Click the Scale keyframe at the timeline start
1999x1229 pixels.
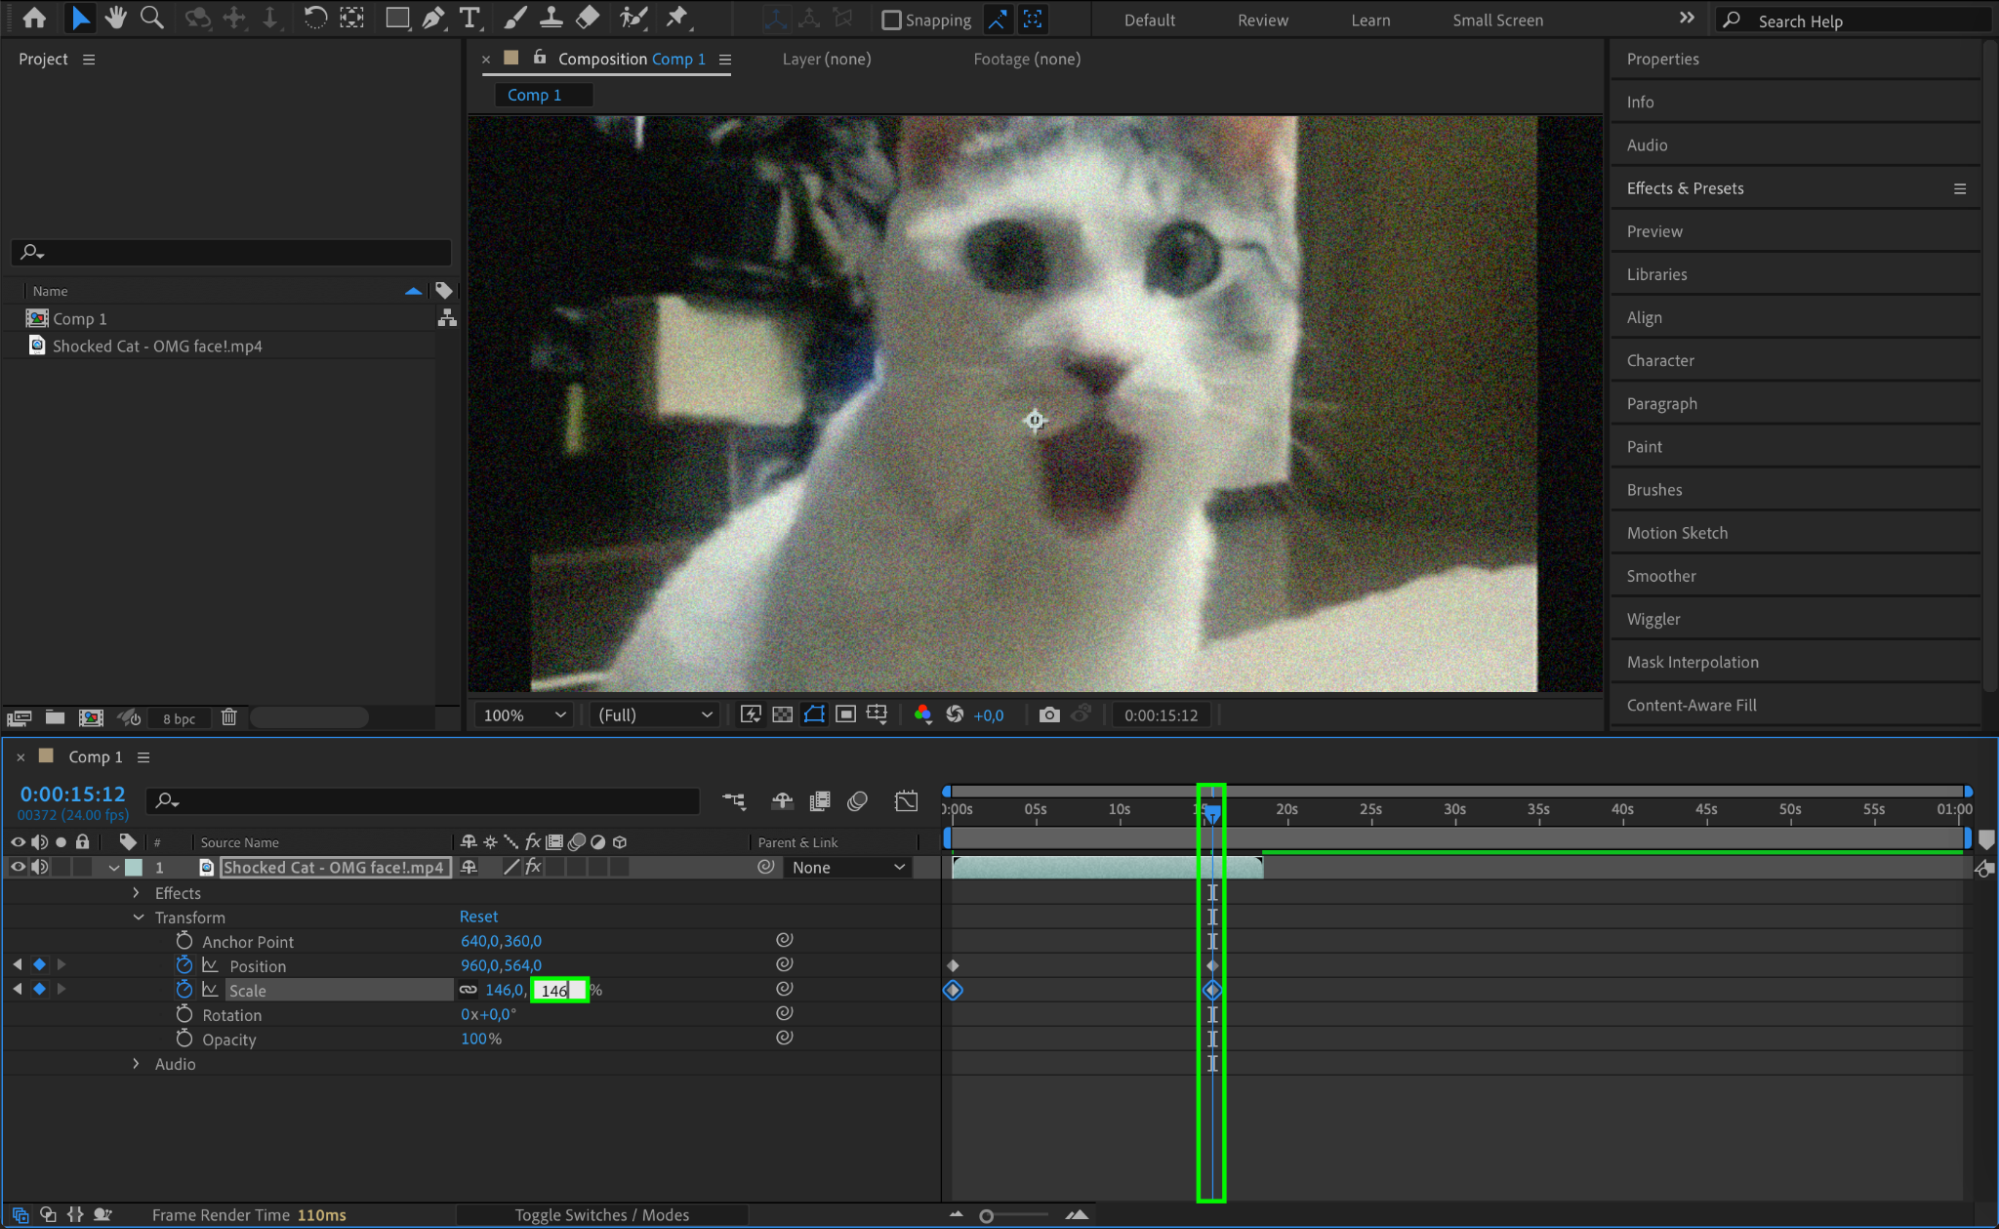pos(953,990)
